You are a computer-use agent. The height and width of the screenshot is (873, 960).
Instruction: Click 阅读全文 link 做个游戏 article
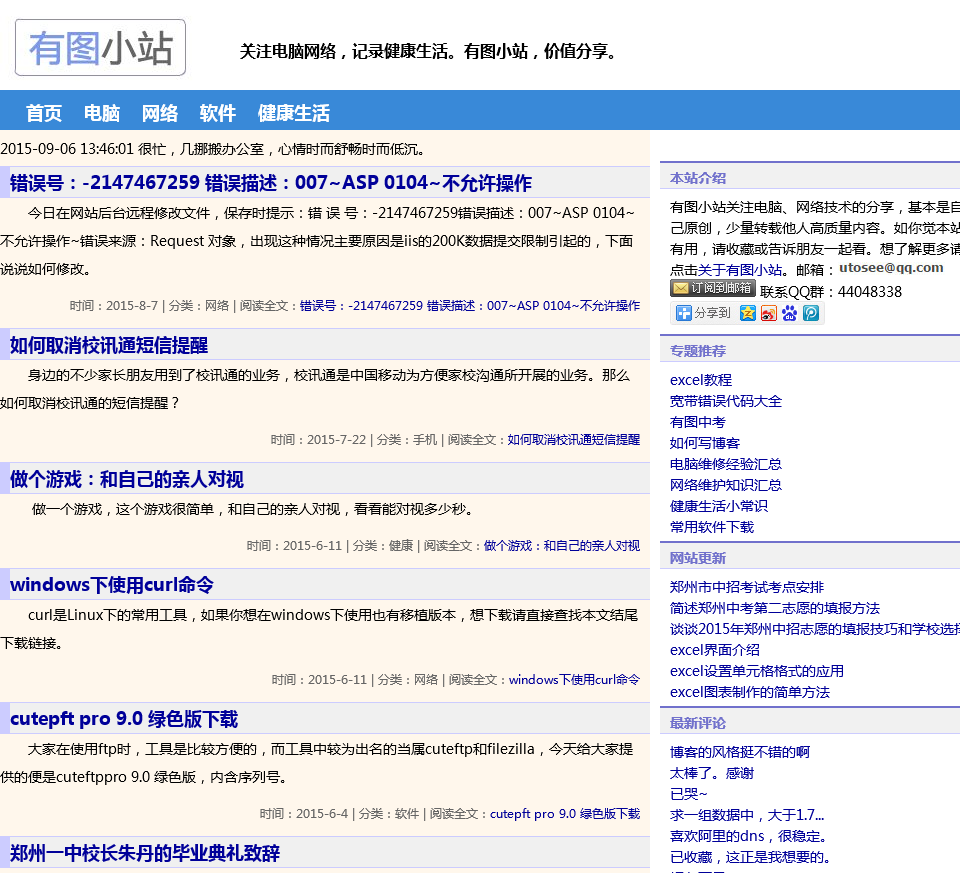(562, 545)
